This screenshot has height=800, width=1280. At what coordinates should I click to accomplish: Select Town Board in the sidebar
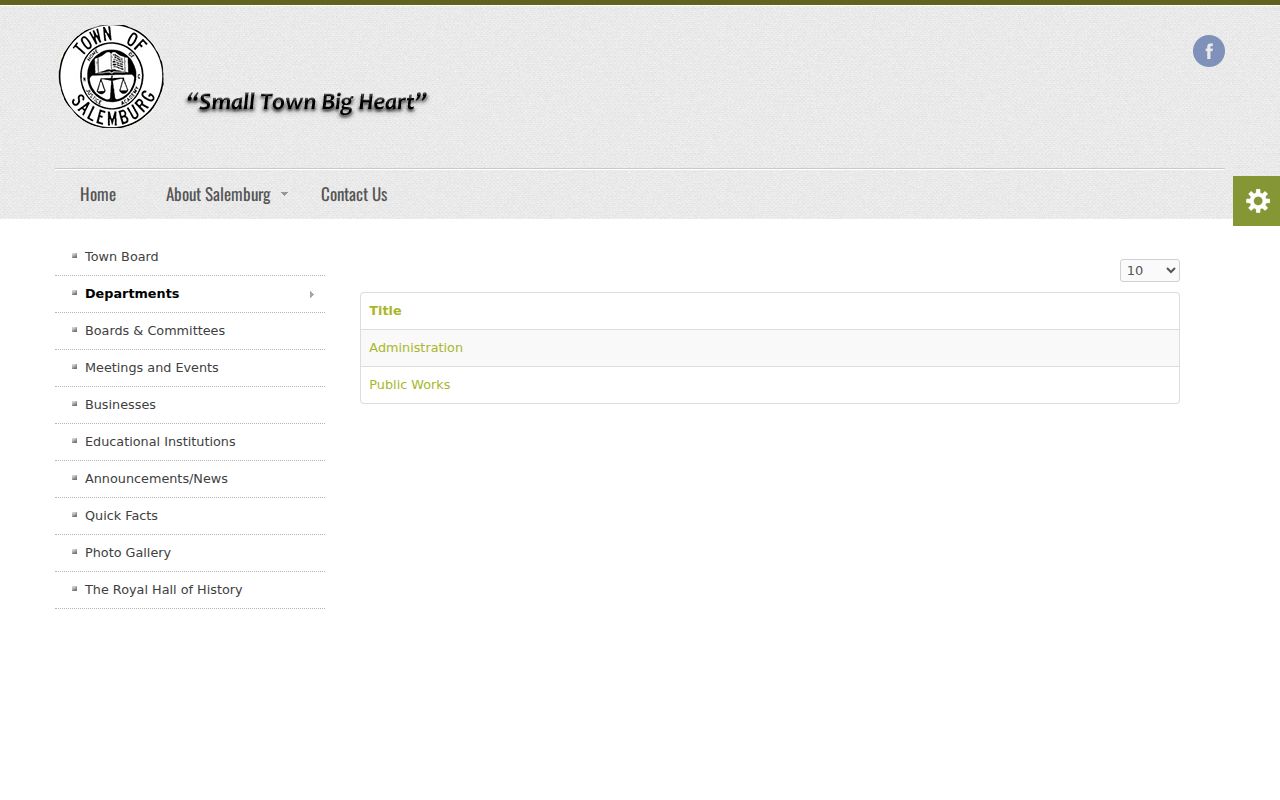122,257
